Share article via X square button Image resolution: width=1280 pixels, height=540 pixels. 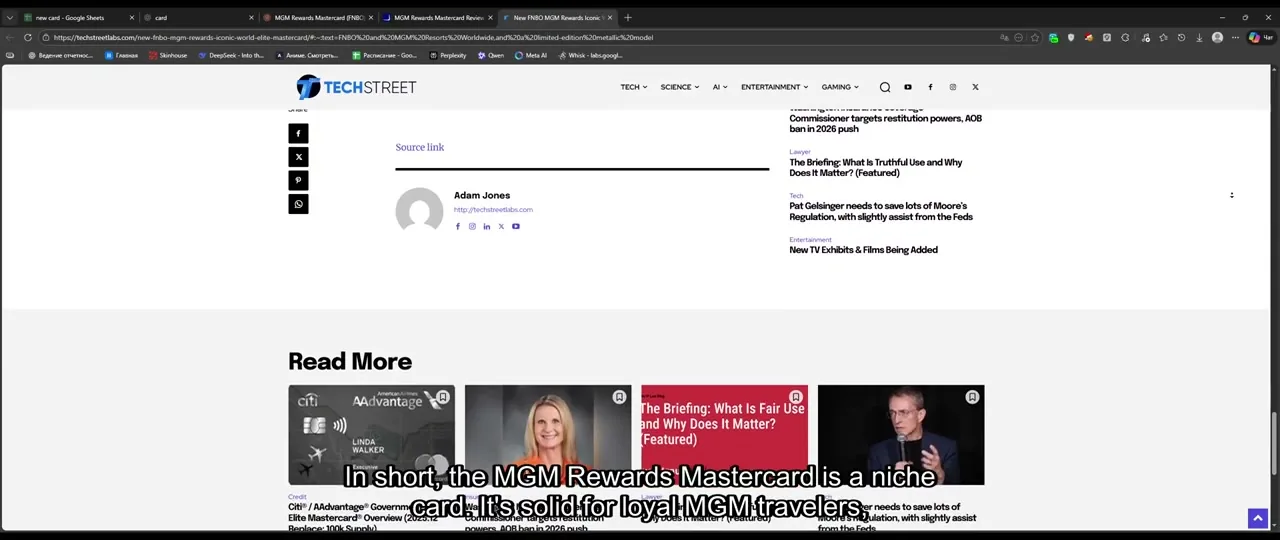click(298, 157)
